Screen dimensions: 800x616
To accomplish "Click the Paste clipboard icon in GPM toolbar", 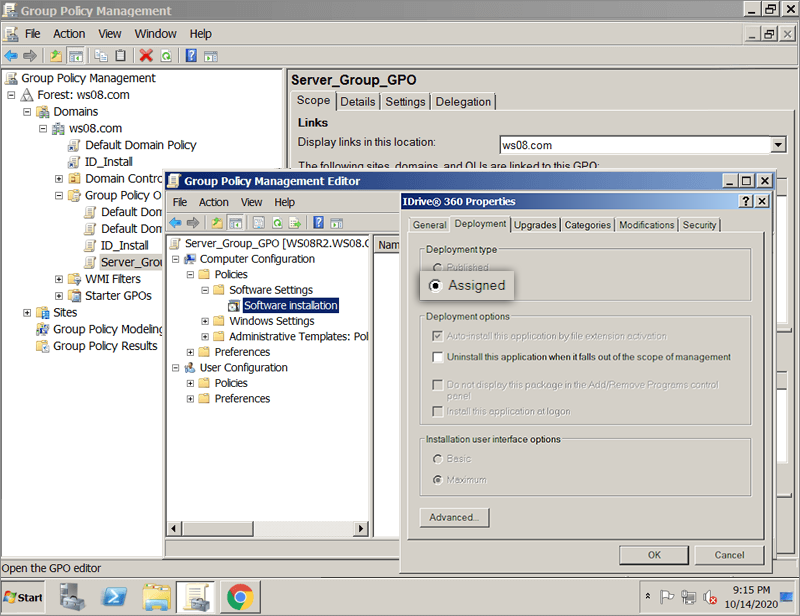I will 121,56.
